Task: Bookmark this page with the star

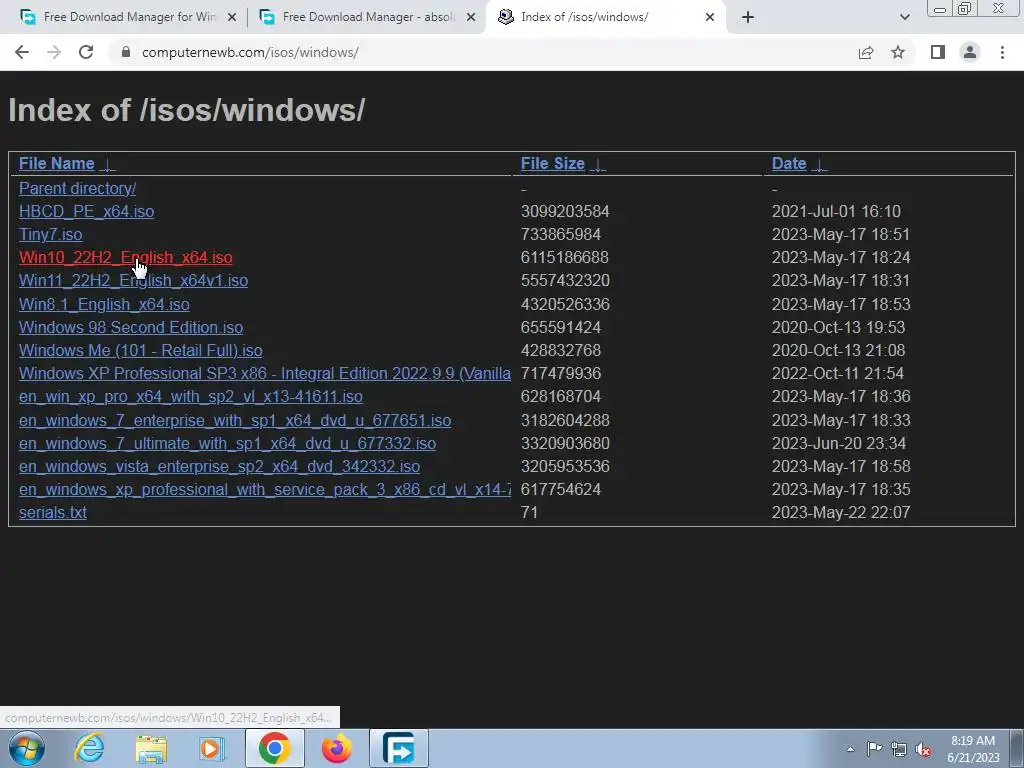Action: point(898,52)
